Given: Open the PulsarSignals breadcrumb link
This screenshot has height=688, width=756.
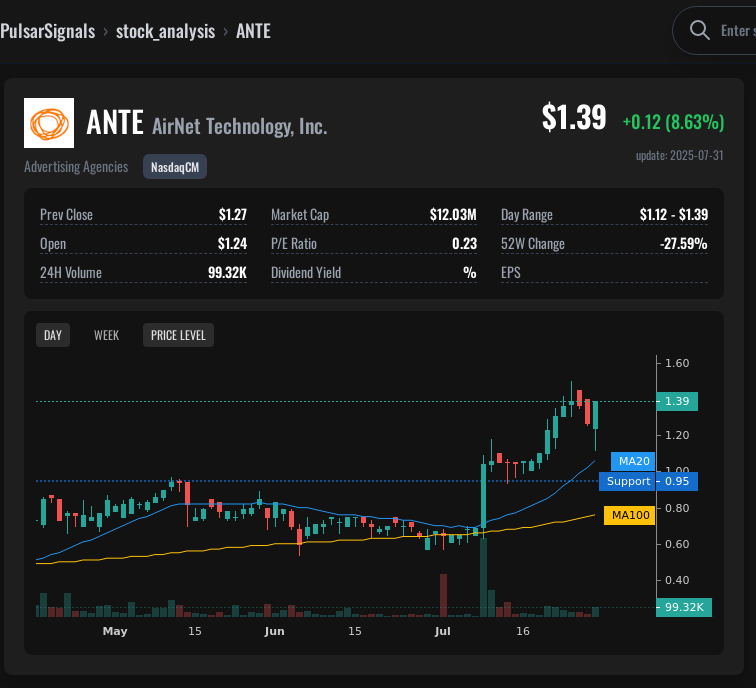Looking at the screenshot, I should (48, 31).
